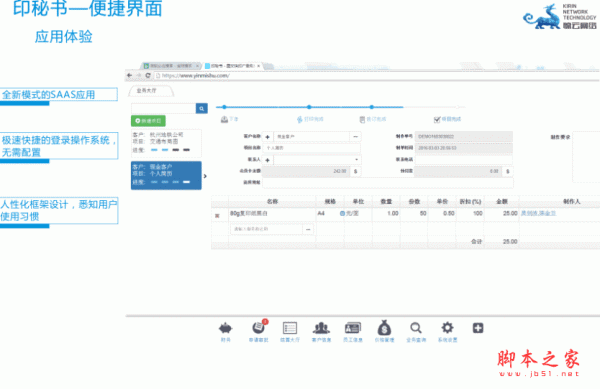Click the 折扣(%) column header
The width and height of the screenshot is (600, 389).
click(x=470, y=202)
